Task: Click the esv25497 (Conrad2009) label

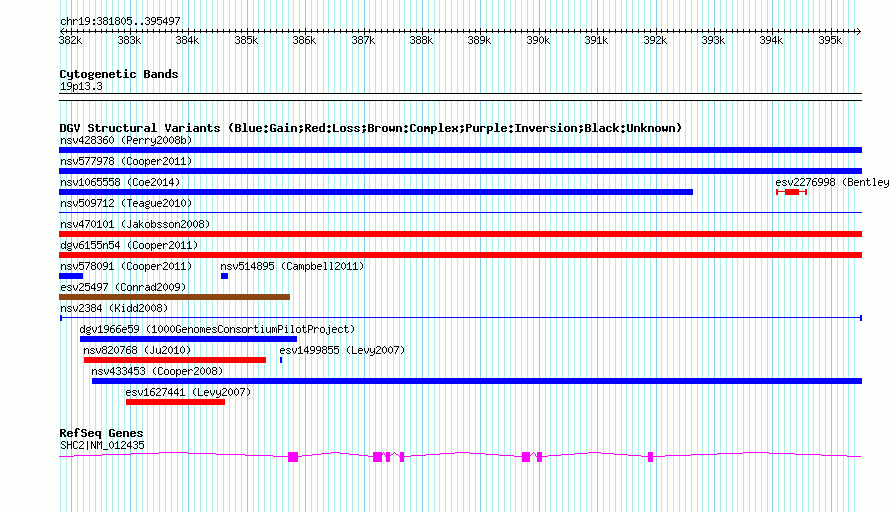Action: point(123,287)
